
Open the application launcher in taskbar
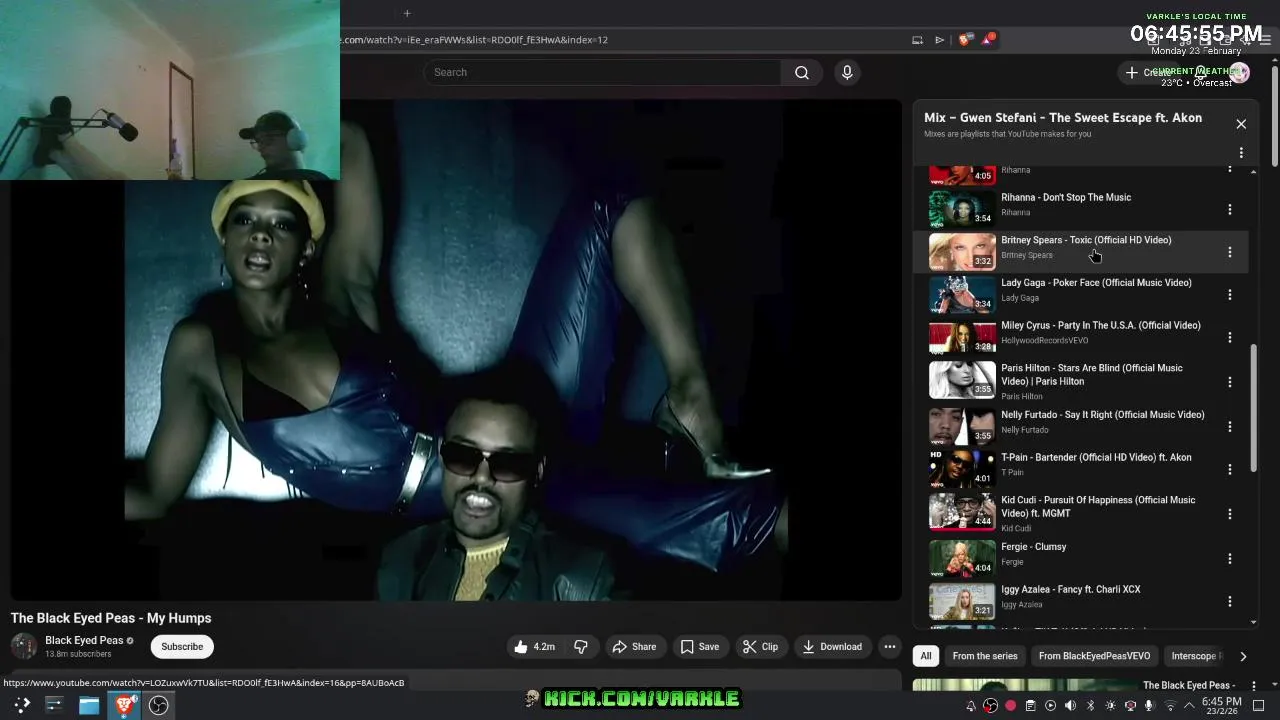(x=22, y=705)
